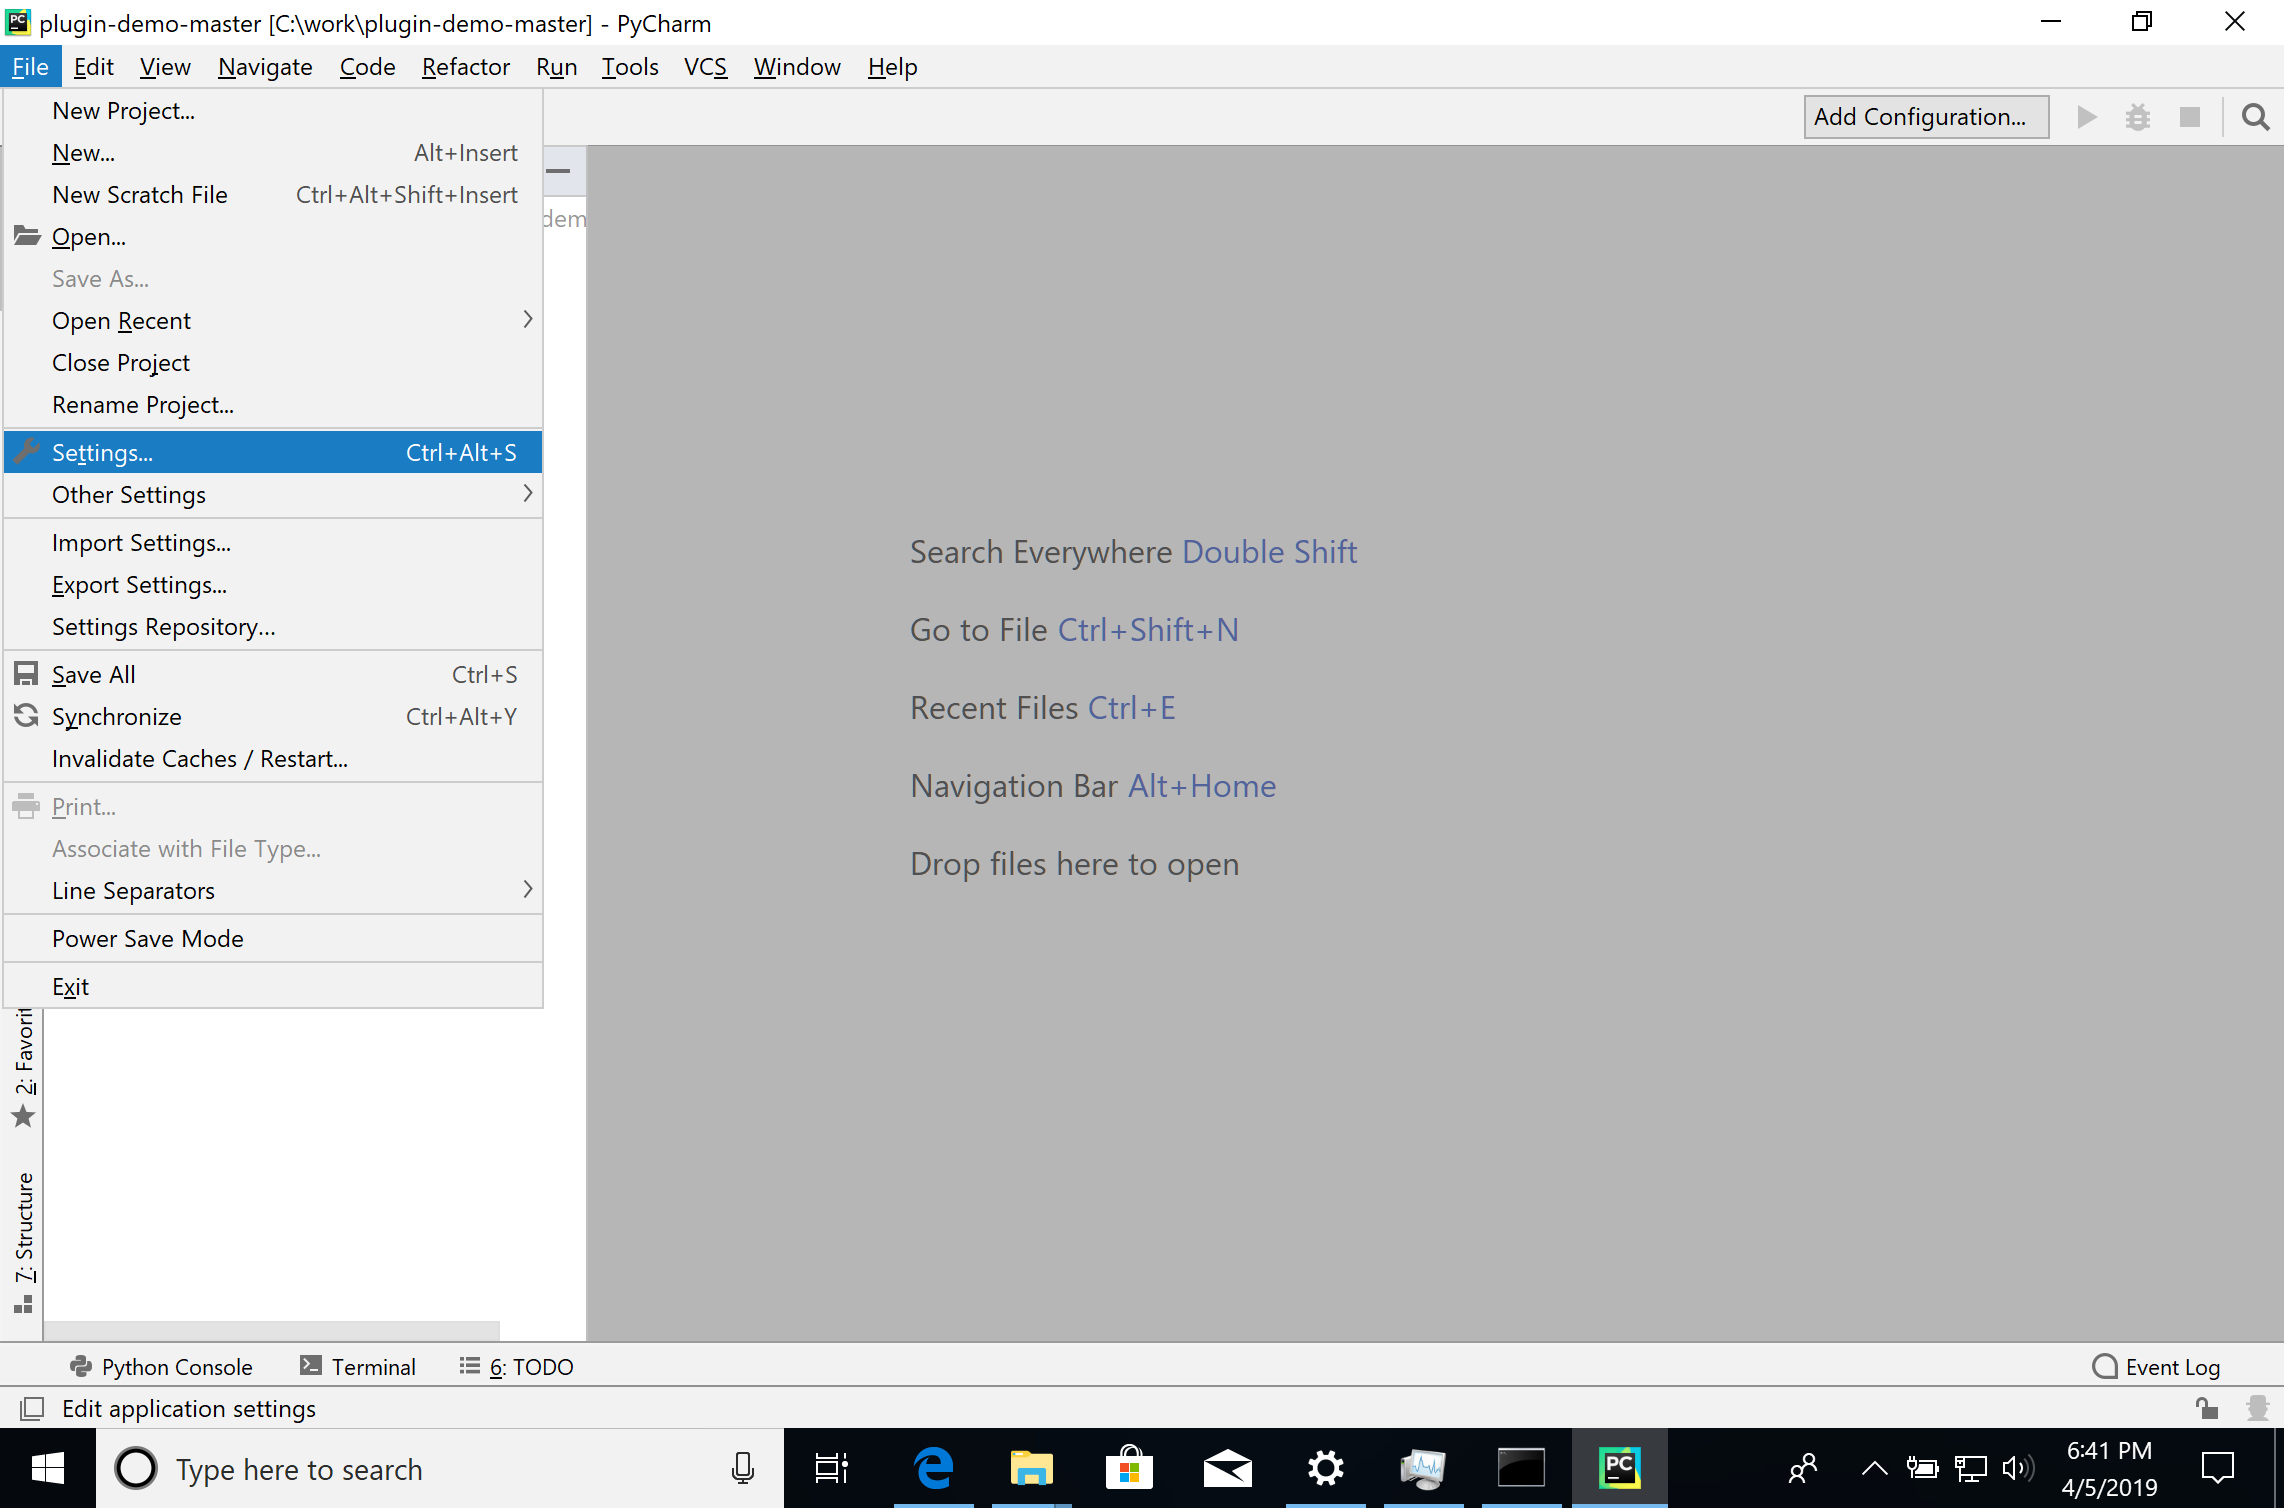Show hidden tray icons chevron
Viewport: 2284px width, 1508px height.
[x=1874, y=1468]
